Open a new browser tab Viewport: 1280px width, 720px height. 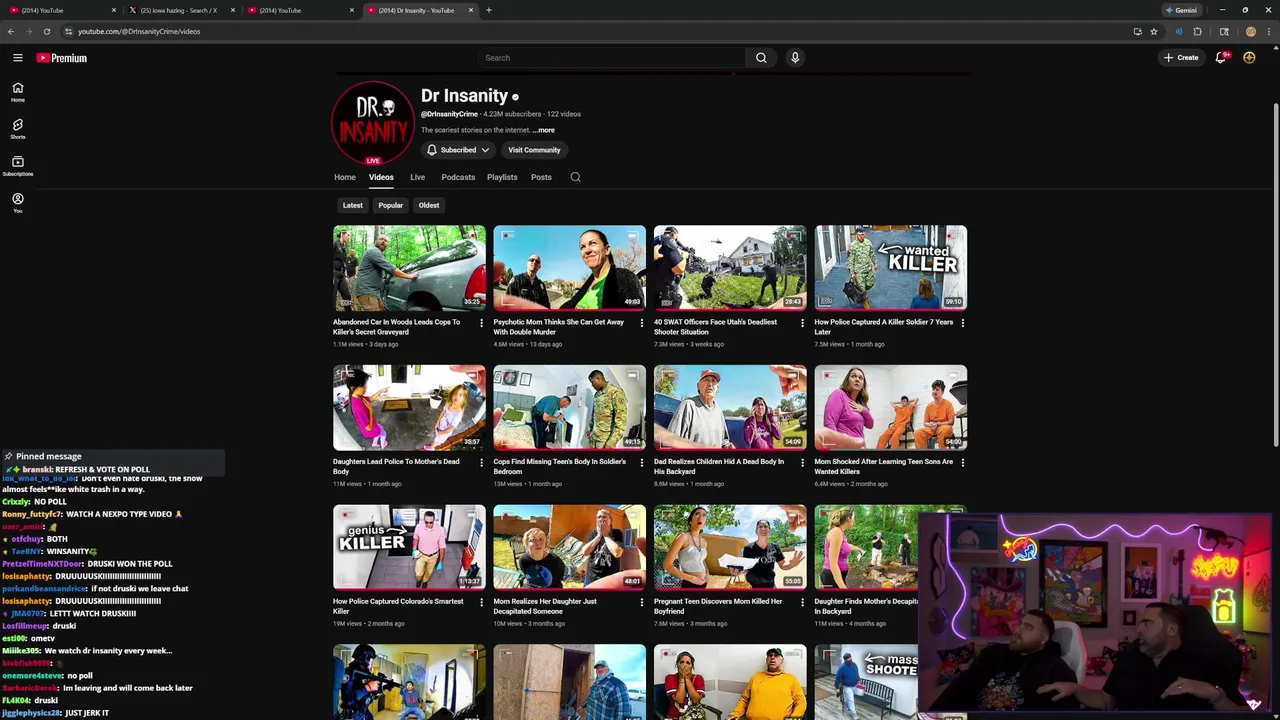pos(489,10)
